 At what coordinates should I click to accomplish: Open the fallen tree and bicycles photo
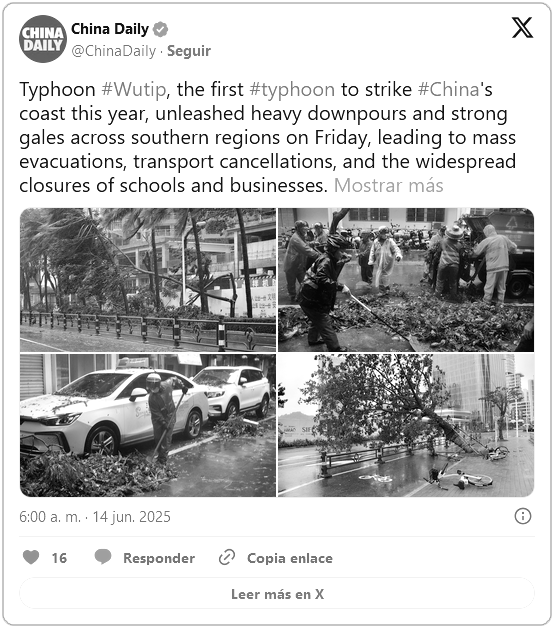pyautogui.click(x=406, y=425)
